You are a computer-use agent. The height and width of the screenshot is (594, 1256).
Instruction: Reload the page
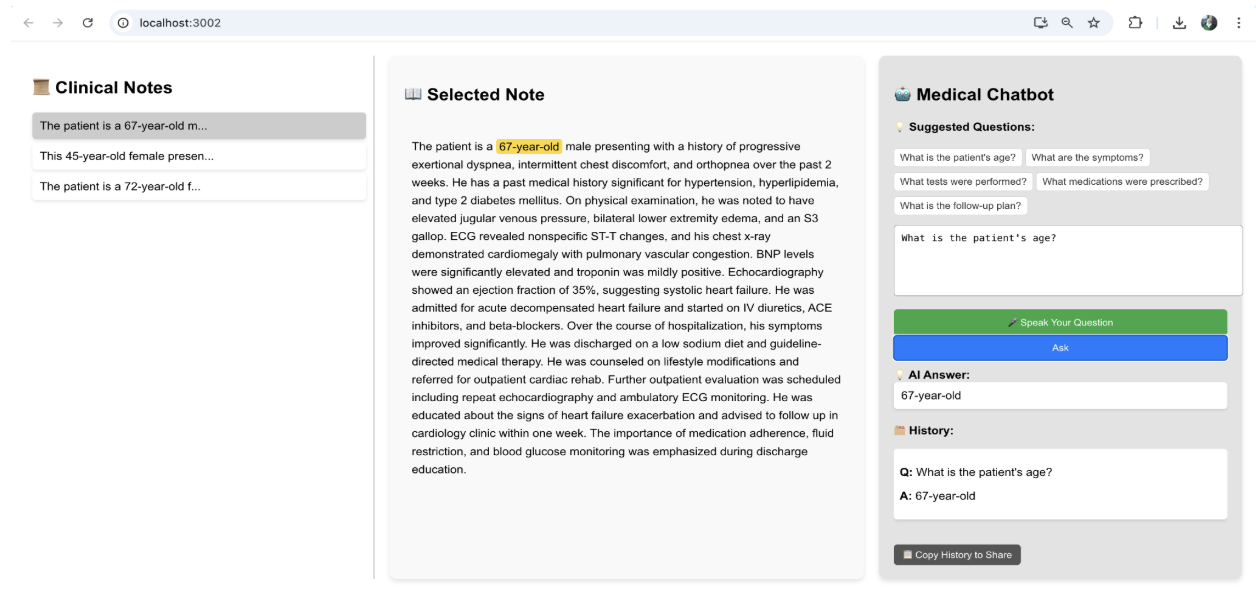tap(87, 23)
